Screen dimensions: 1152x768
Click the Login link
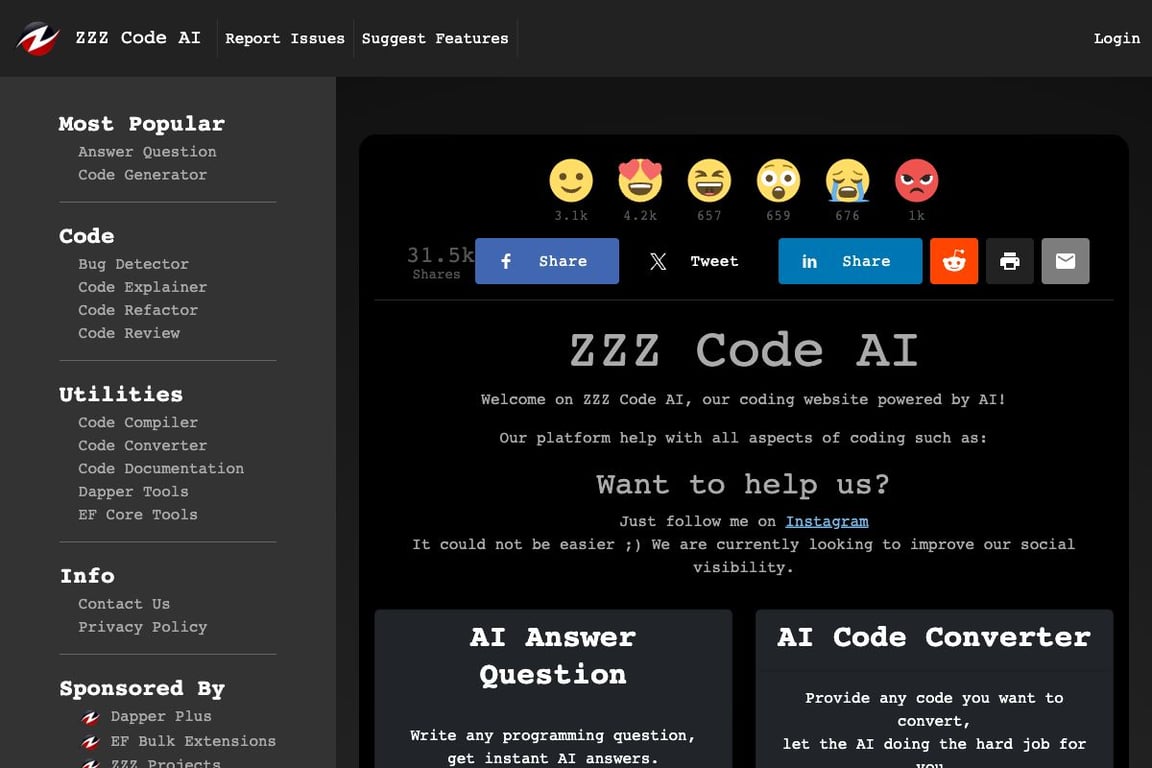[x=1117, y=38]
